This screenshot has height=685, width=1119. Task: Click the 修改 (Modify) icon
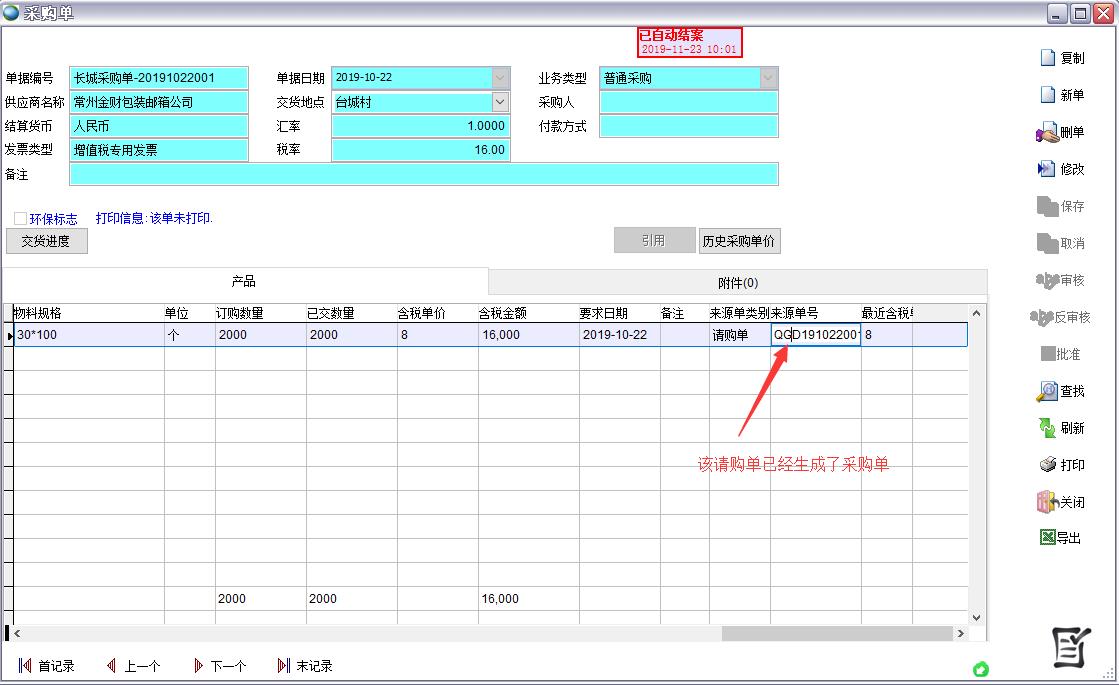pos(1047,169)
